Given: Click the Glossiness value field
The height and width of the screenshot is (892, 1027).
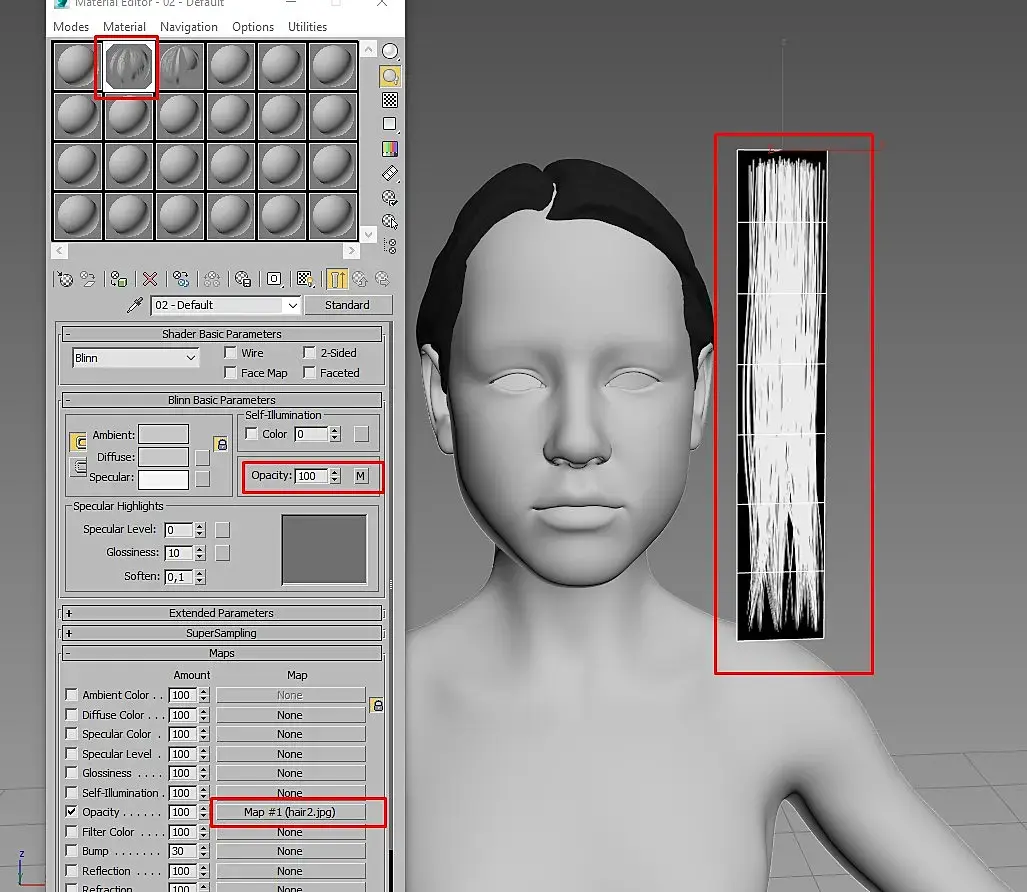Looking at the screenshot, I should 179,553.
